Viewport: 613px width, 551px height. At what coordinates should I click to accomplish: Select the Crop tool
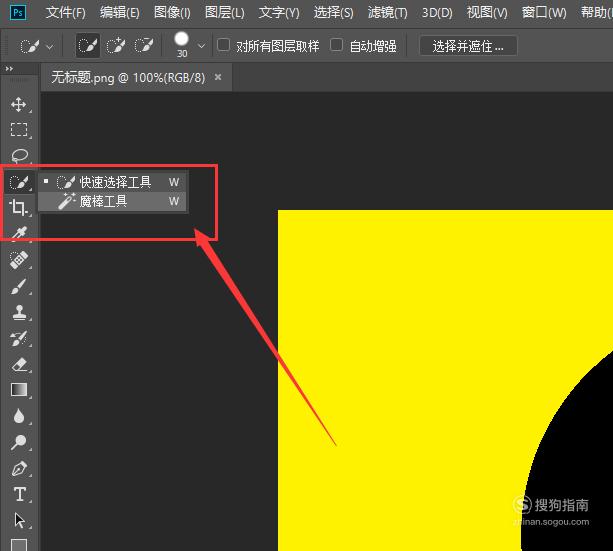[19, 207]
